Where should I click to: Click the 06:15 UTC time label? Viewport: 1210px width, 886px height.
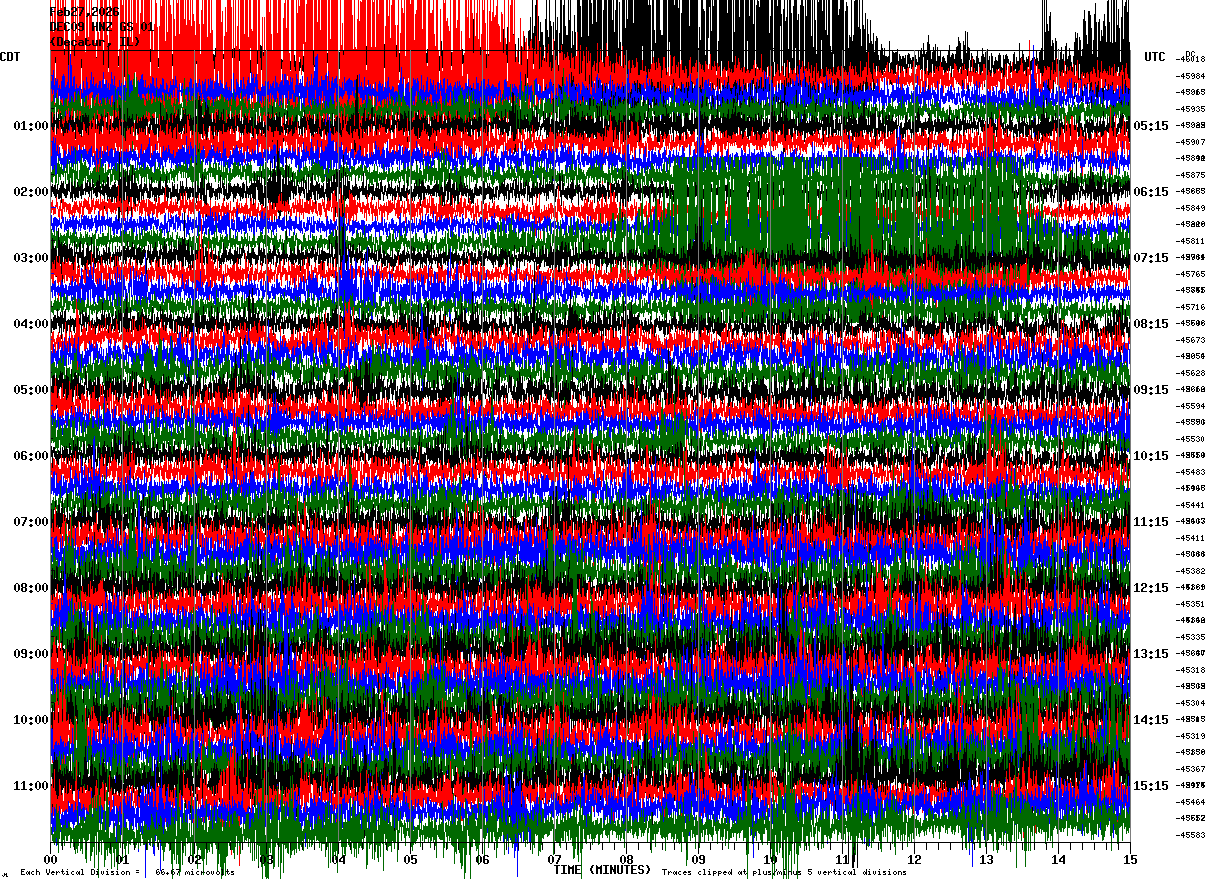click(x=1151, y=192)
